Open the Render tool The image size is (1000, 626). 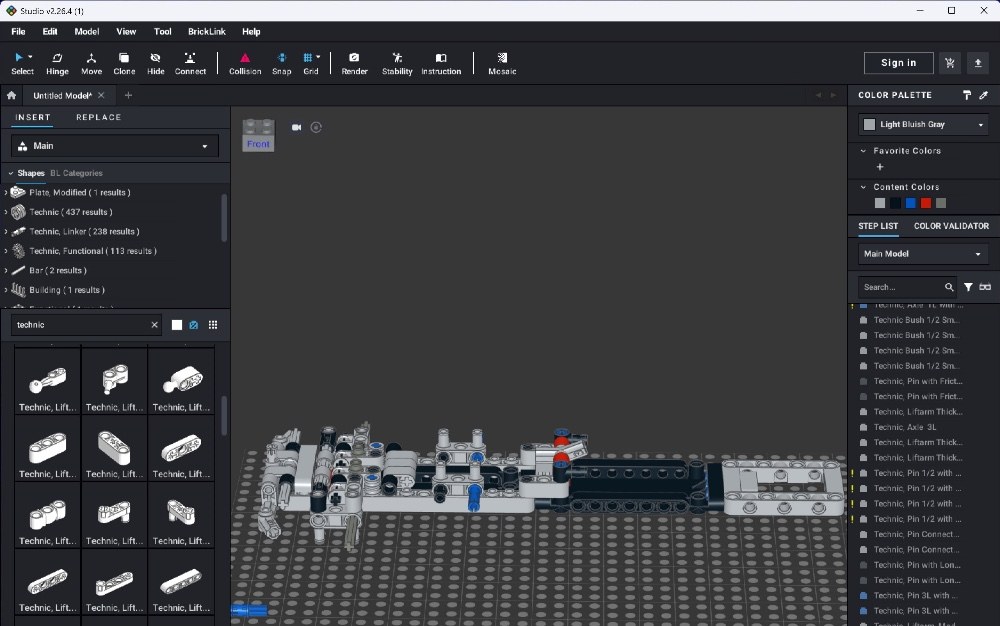tap(354, 64)
